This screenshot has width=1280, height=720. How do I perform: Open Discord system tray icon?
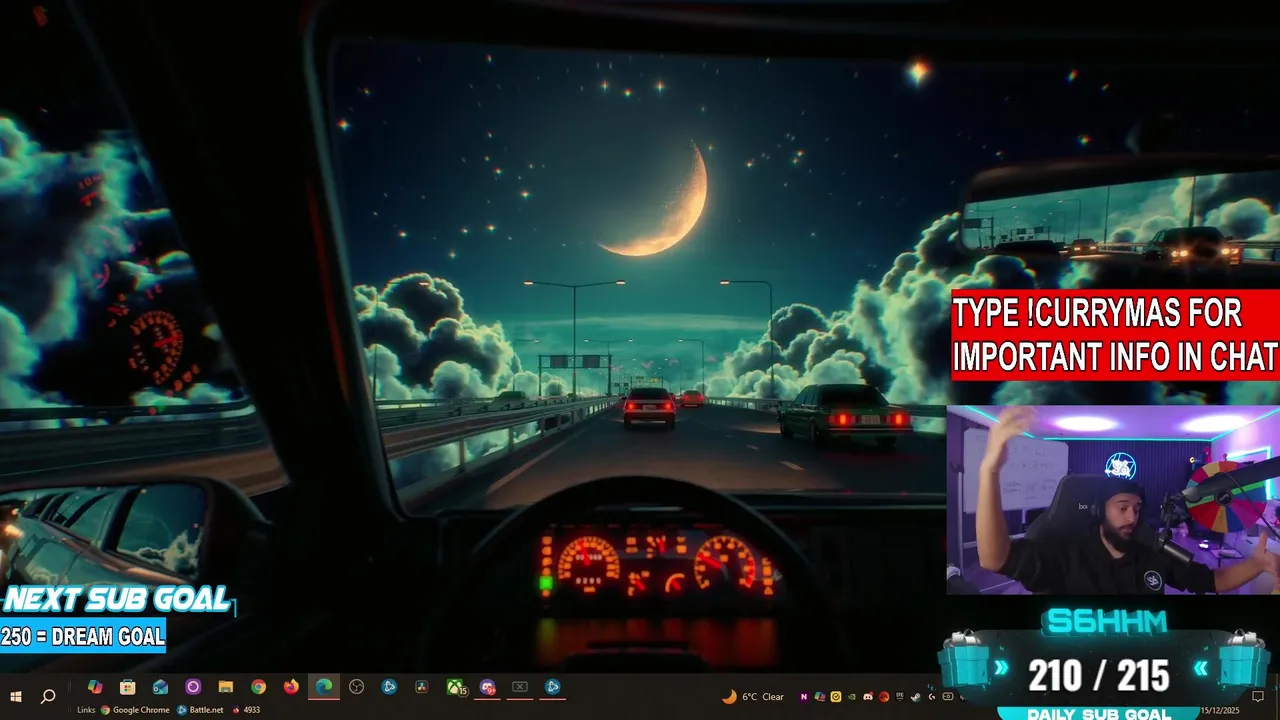pyautogui.click(x=868, y=697)
